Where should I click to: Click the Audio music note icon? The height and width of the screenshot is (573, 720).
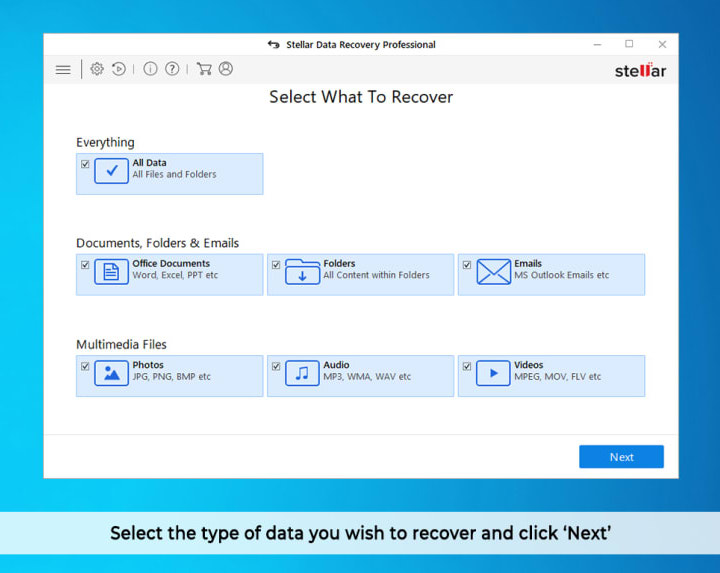pos(302,374)
